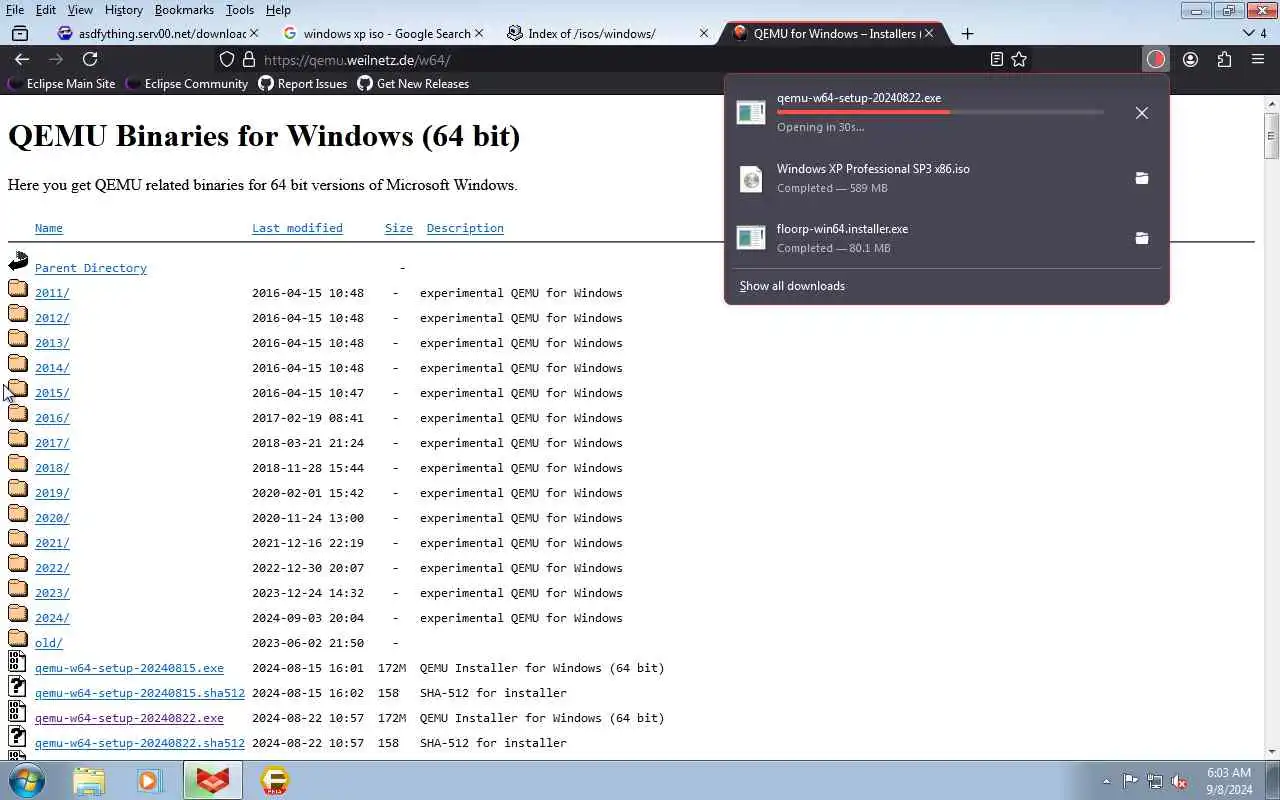Click the folder icon beside 2019/
The height and width of the screenshot is (800, 1280).
pyautogui.click(x=18, y=488)
